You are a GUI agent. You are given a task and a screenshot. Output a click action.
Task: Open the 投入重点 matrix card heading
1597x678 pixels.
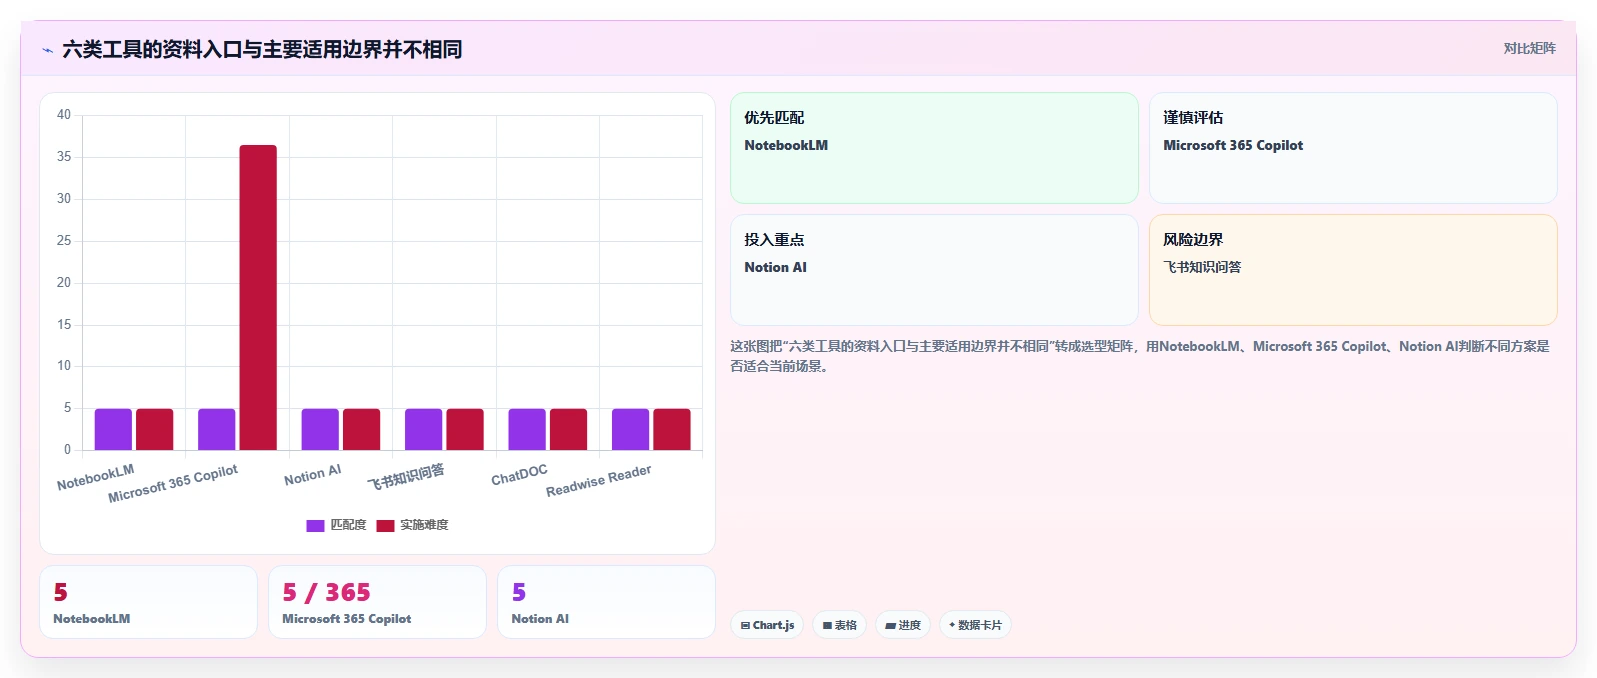[774, 239]
